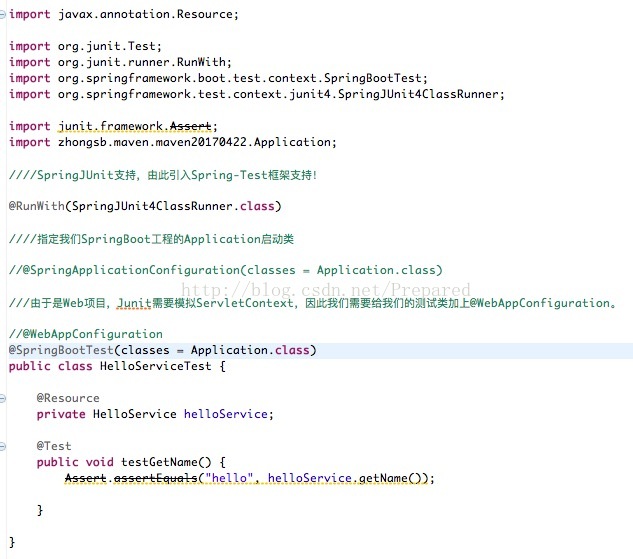
Task: Click the 'helloService;' field name in the private declaration
Action: (x=228, y=414)
